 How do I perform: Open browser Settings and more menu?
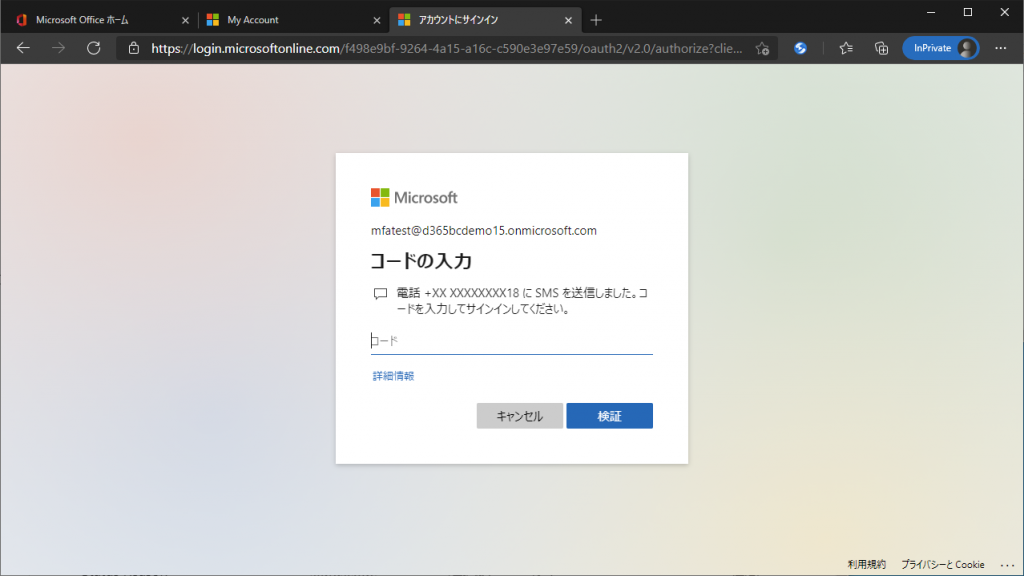(1000, 48)
